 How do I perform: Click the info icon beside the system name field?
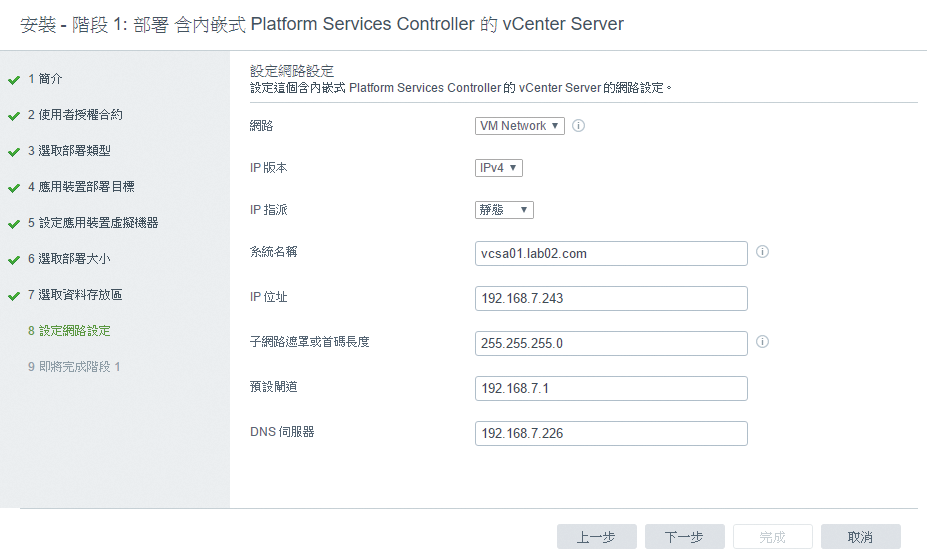point(763,252)
